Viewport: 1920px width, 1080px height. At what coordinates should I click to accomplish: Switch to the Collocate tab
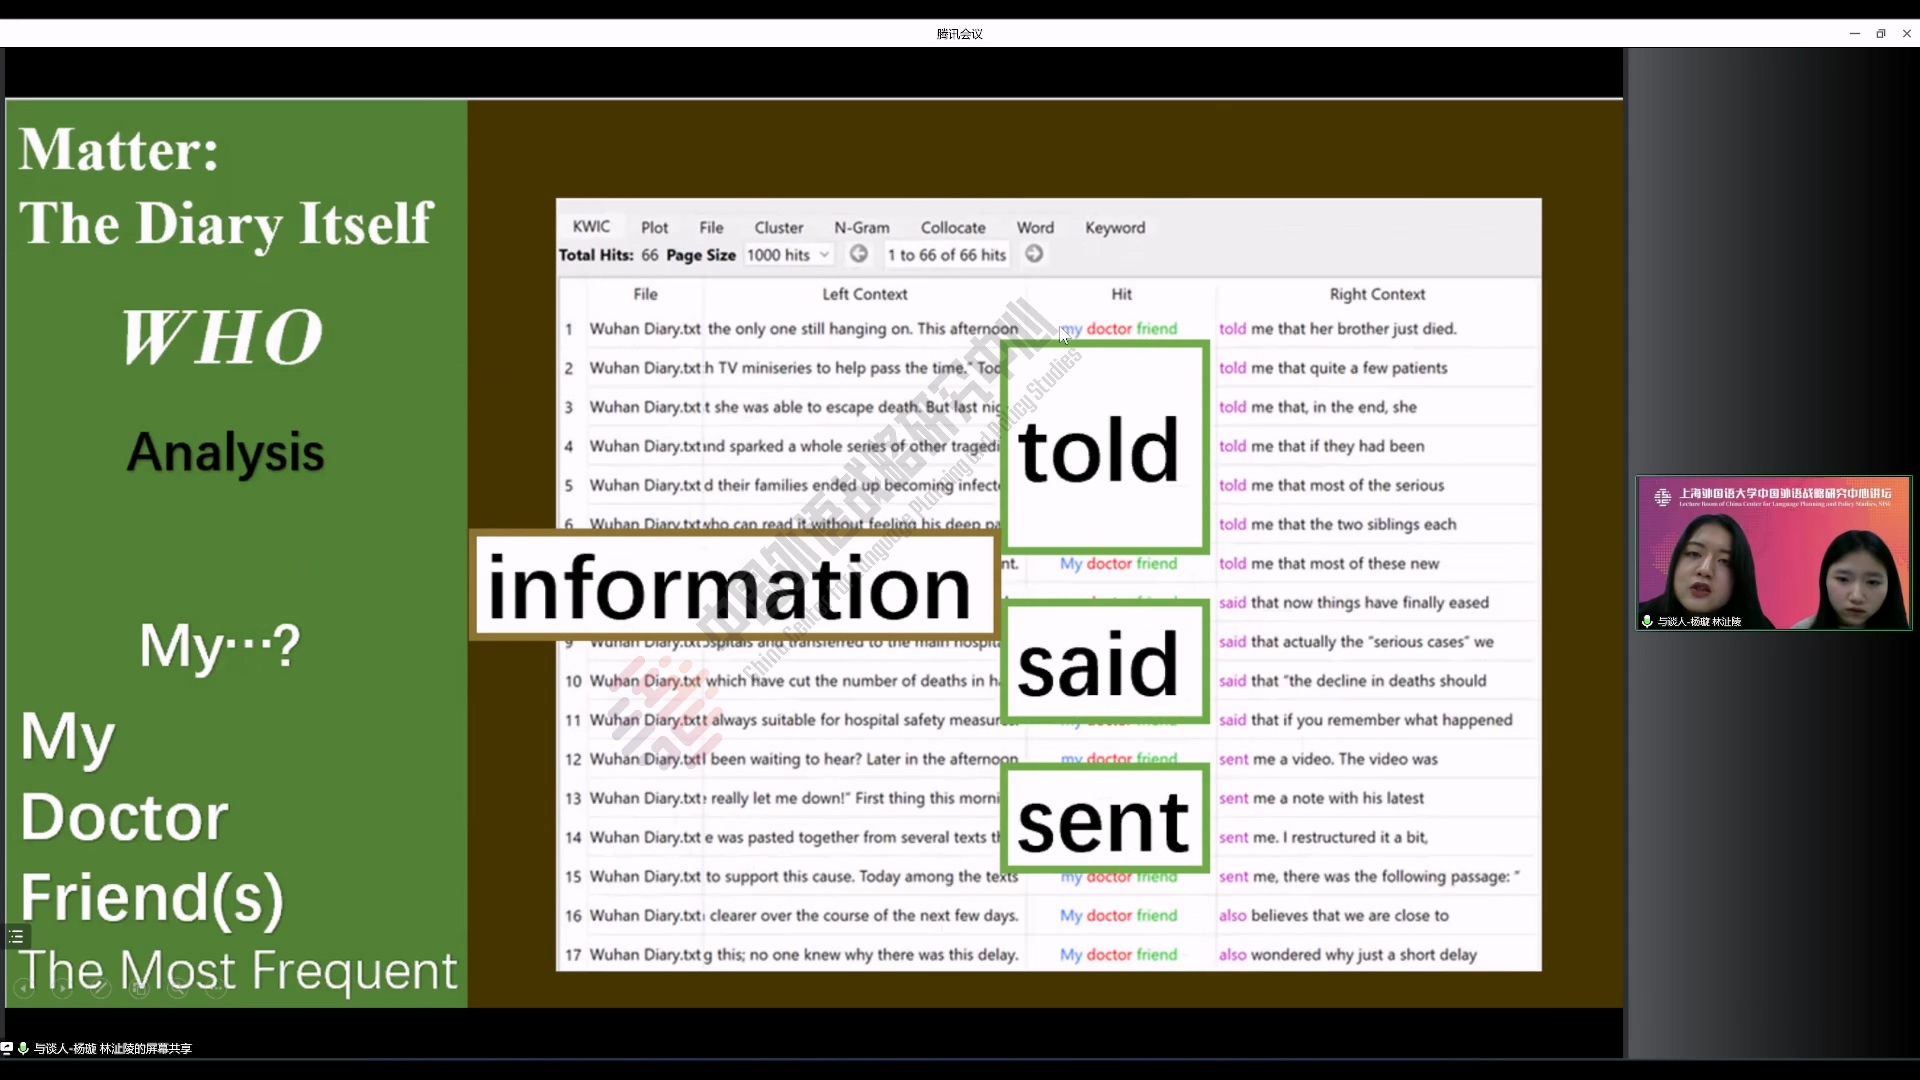coord(952,228)
